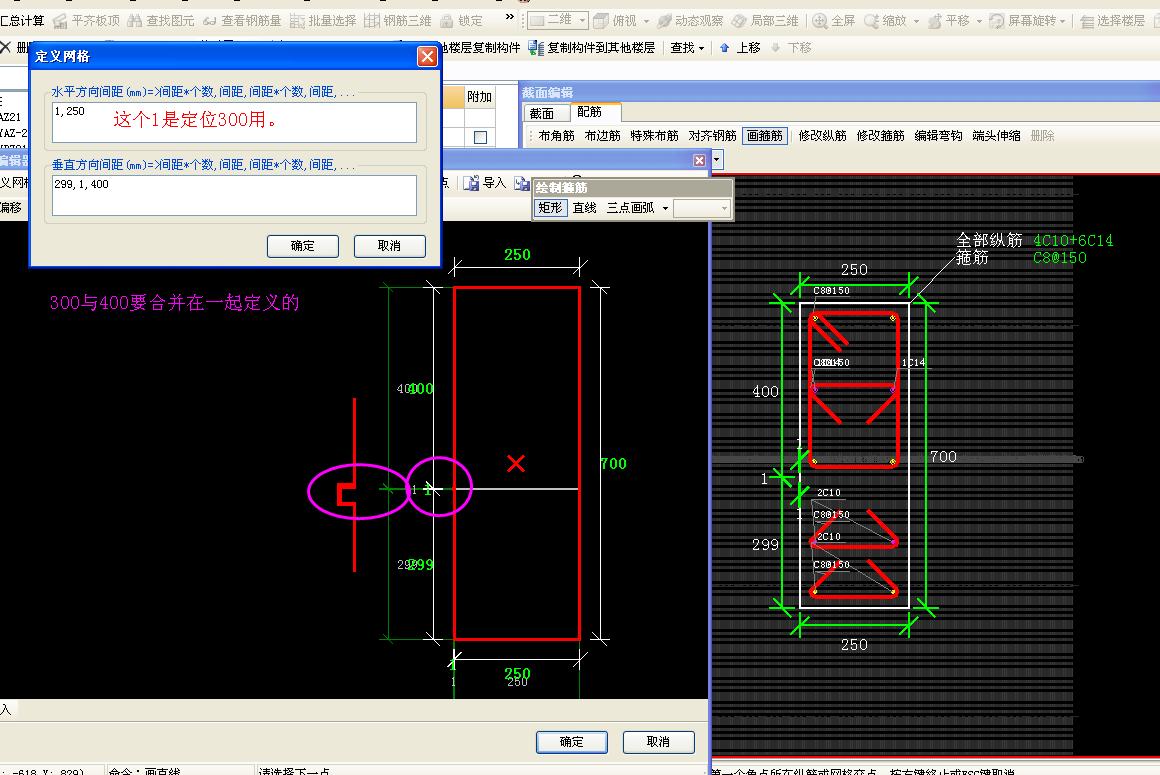The image size is (1160, 775).
Task: Open the 俯视 dropdown arrow
Action: (646, 21)
